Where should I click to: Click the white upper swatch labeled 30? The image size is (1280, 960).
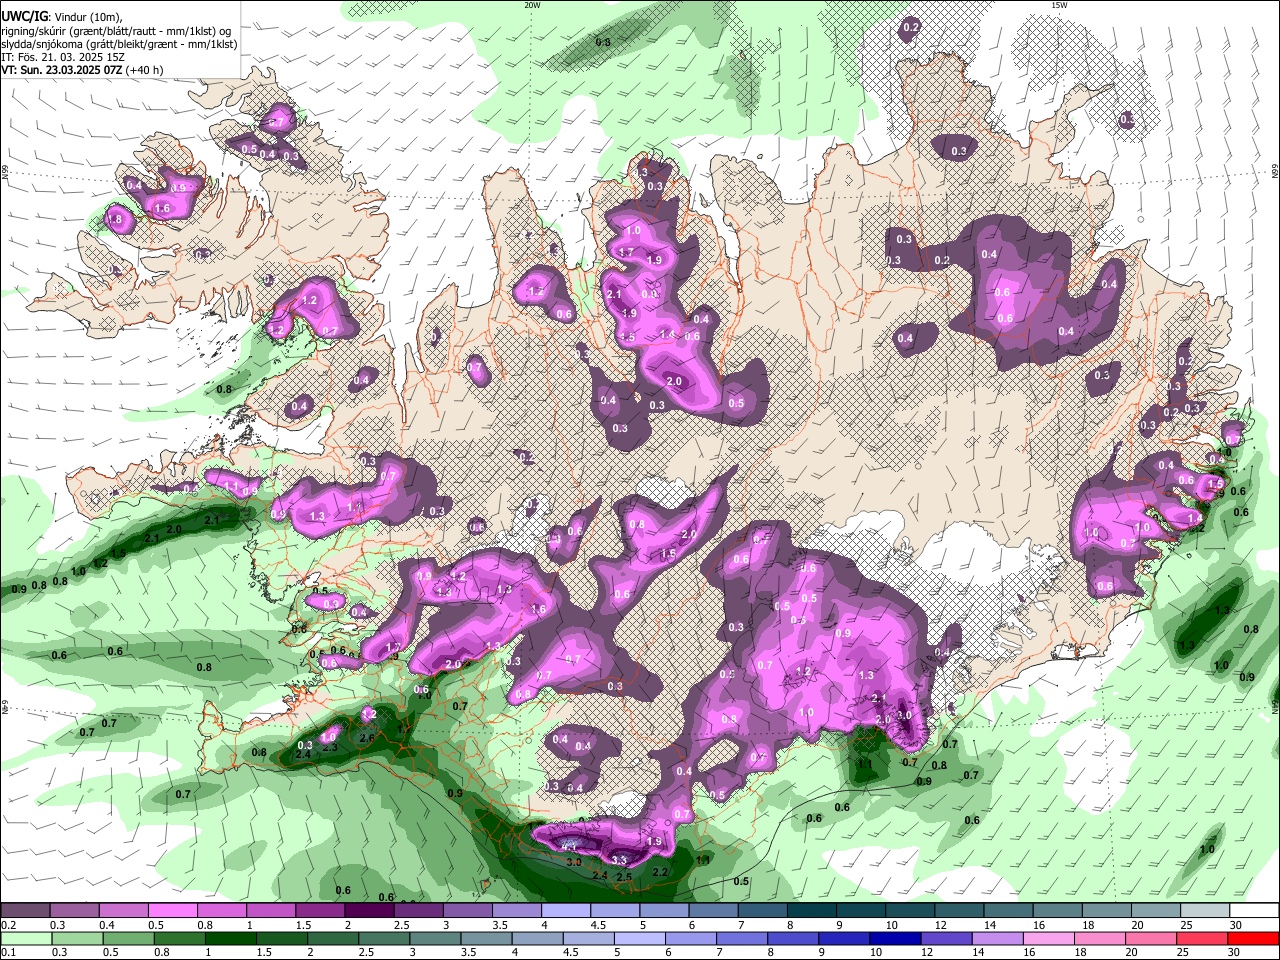click(x=1255, y=910)
